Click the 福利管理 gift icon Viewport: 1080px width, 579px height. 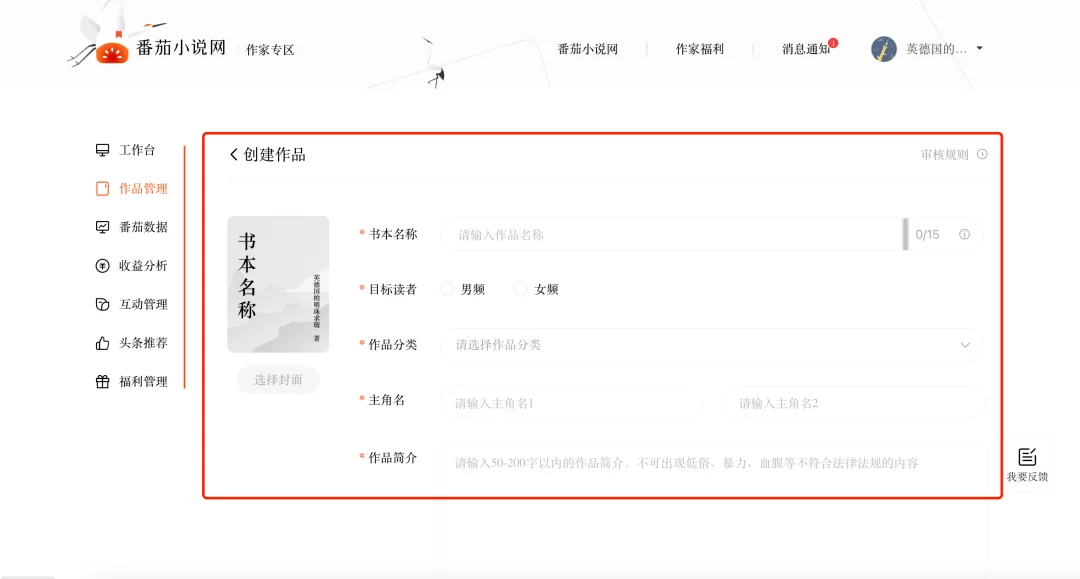[102, 381]
